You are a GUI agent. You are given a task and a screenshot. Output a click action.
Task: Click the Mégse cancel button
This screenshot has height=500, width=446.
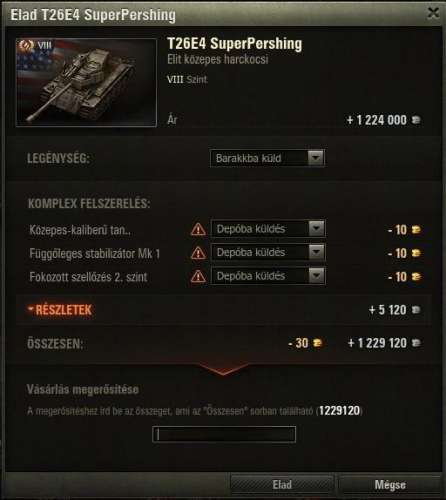point(390,484)
